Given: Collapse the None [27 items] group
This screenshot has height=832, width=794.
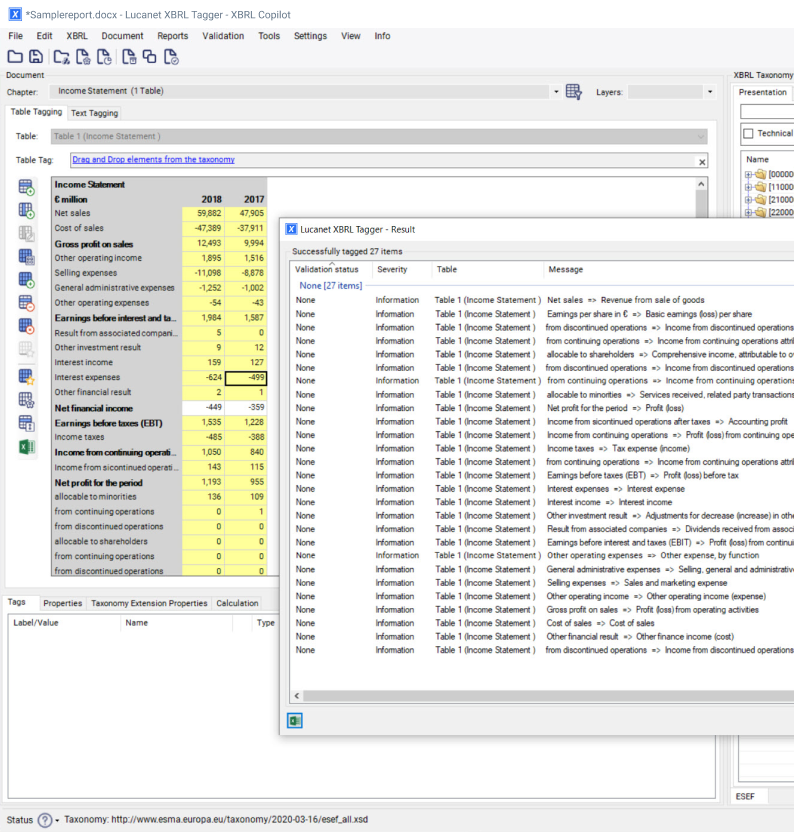Looking at the screenshot, I should pyautogui.click(x=330, y=286).
